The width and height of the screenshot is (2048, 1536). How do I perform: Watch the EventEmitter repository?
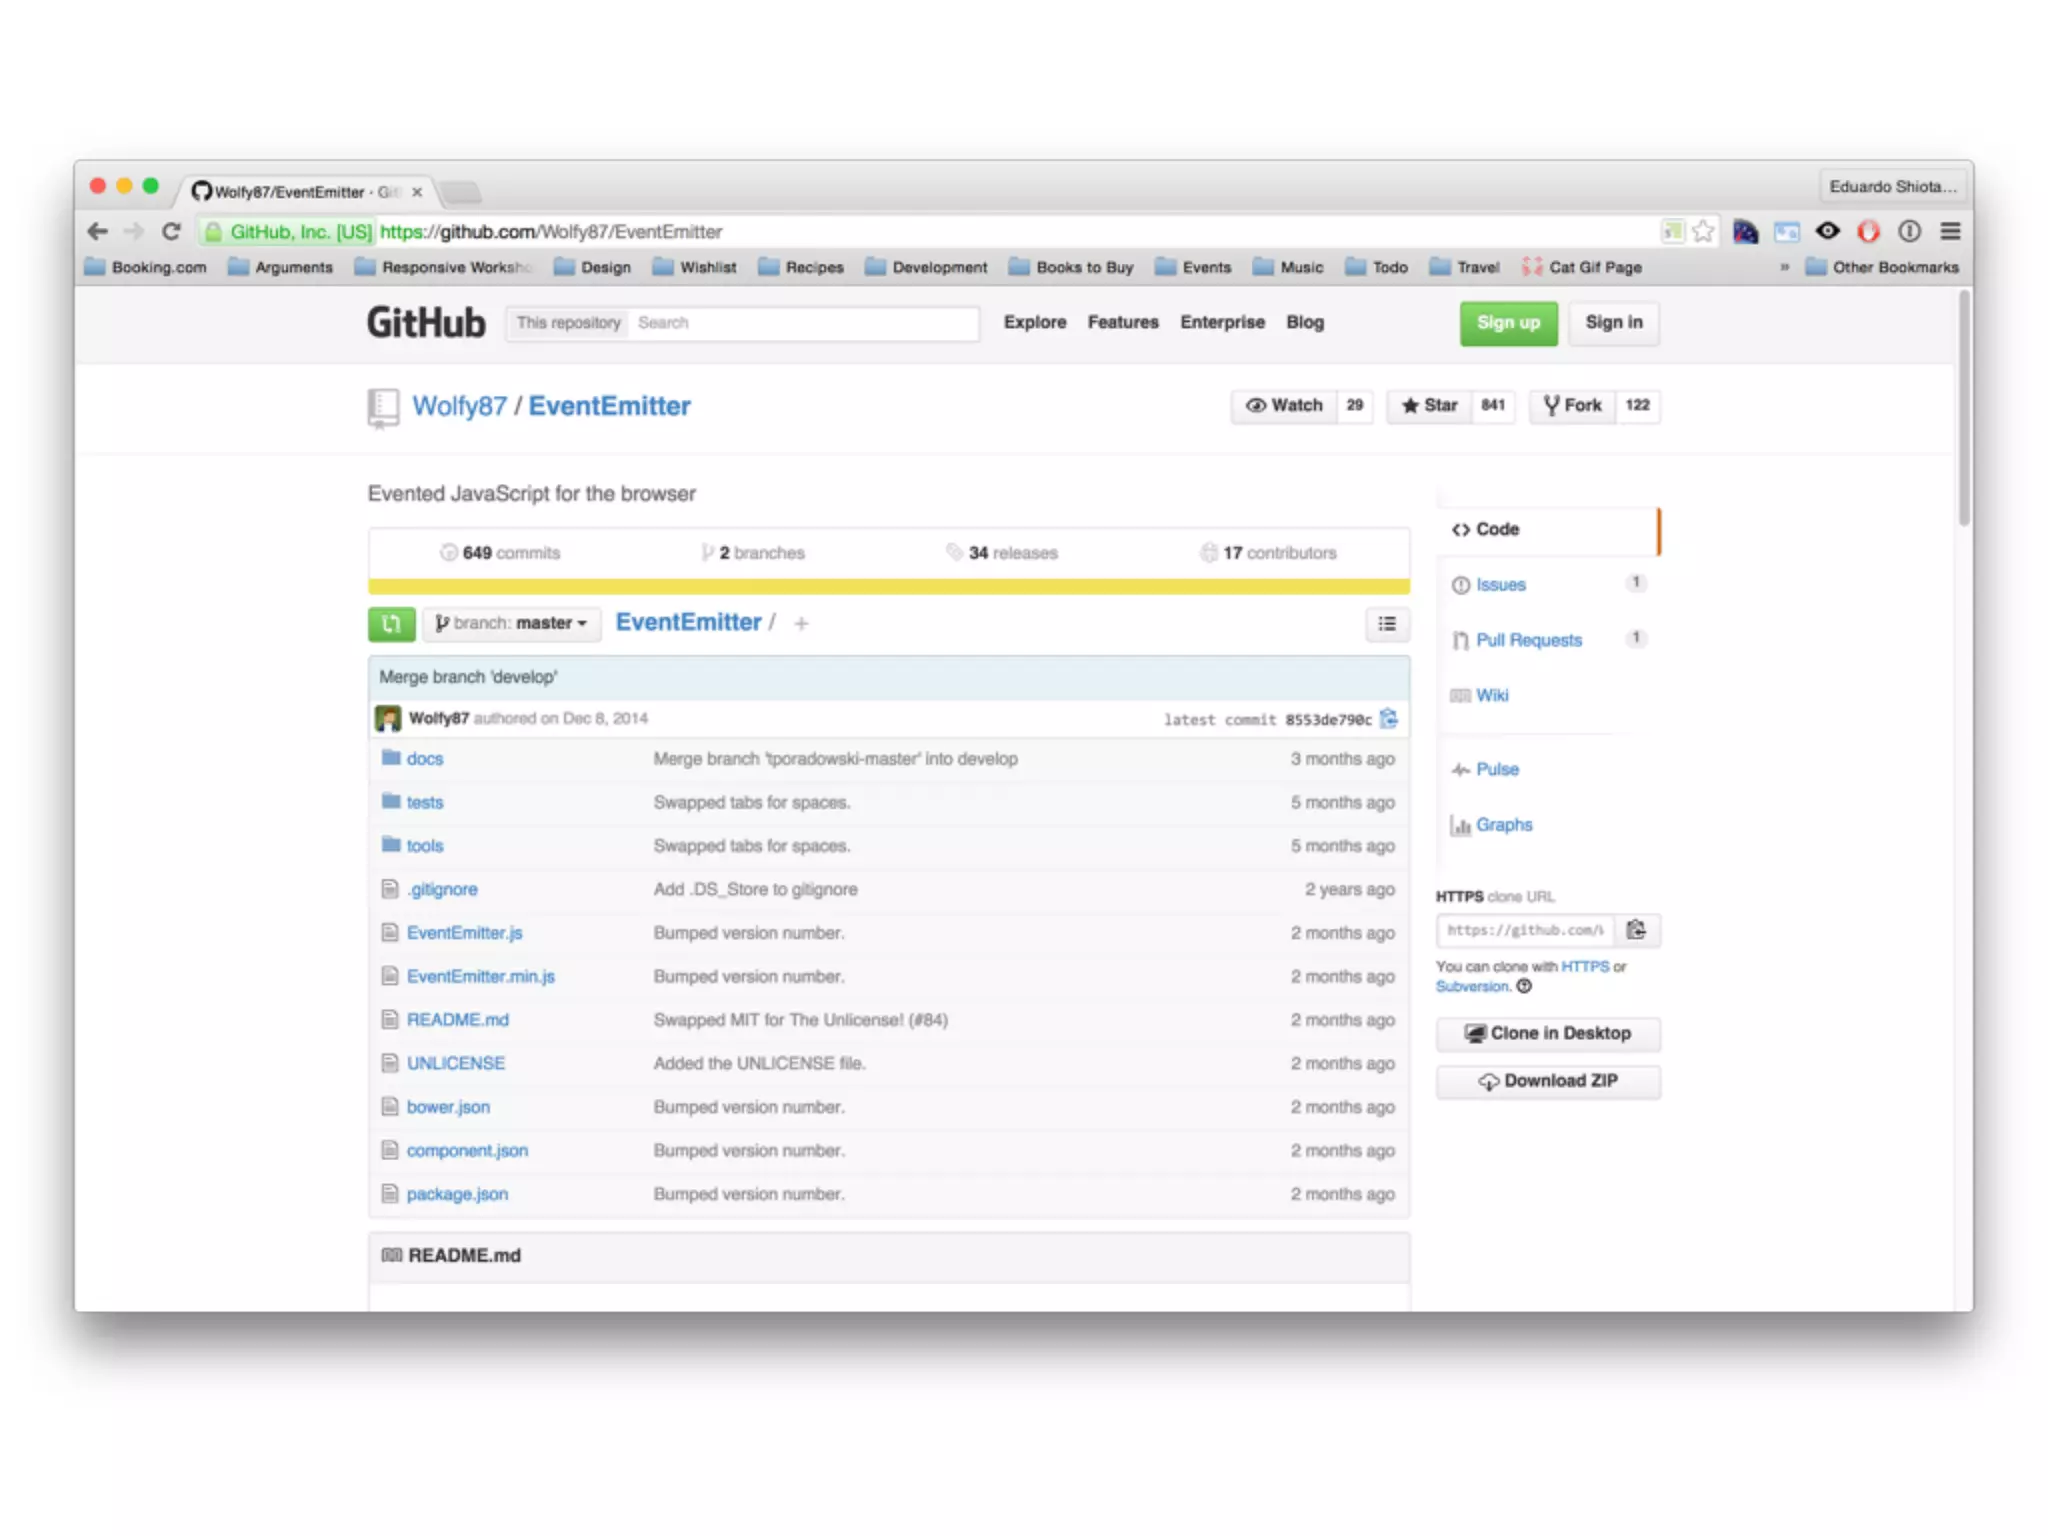click(1284, 405)
